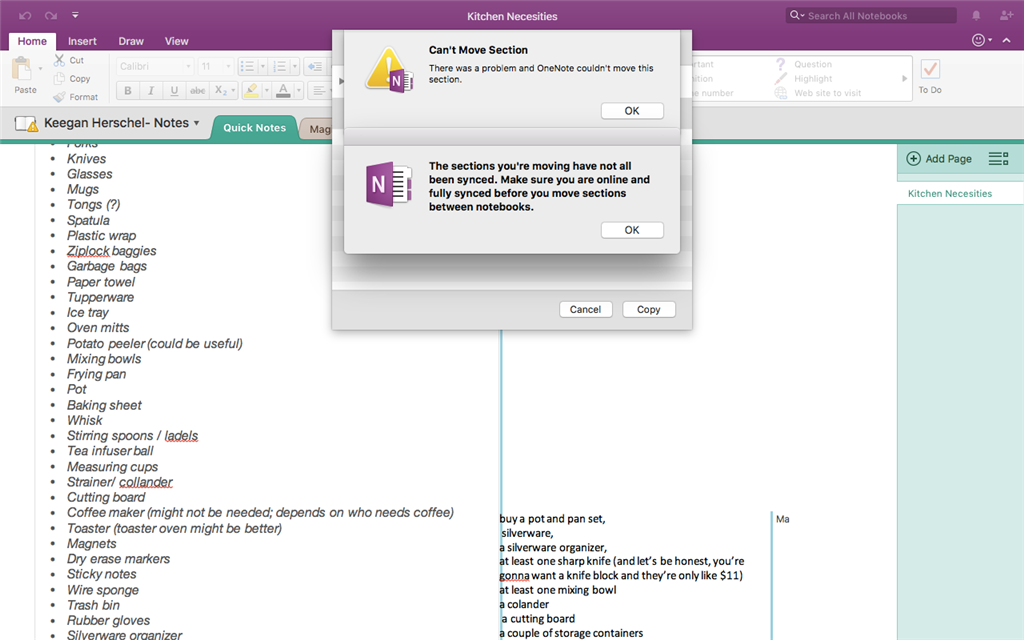
Task: Toggle Underline formatting
Action: [174, 91]
